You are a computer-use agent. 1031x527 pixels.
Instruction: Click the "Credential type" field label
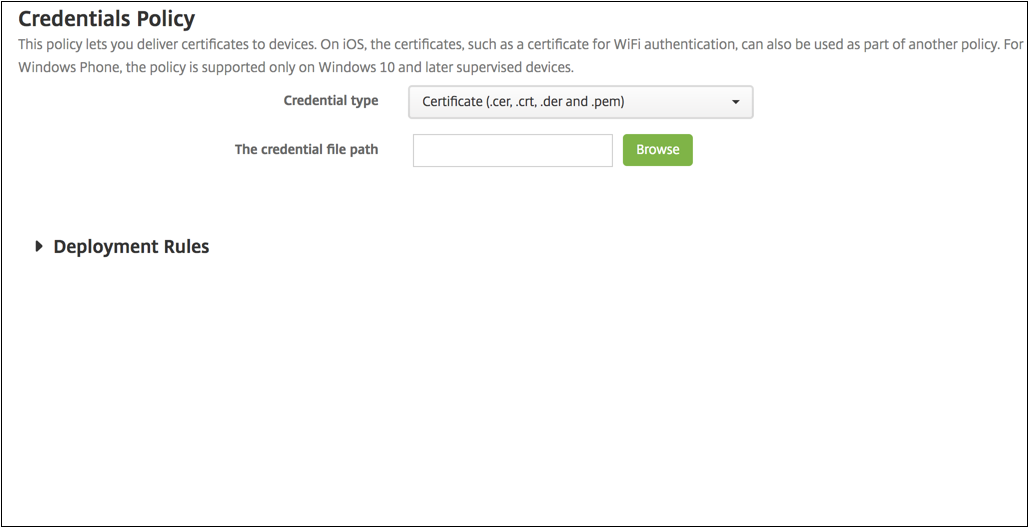(x=331, y=101)
